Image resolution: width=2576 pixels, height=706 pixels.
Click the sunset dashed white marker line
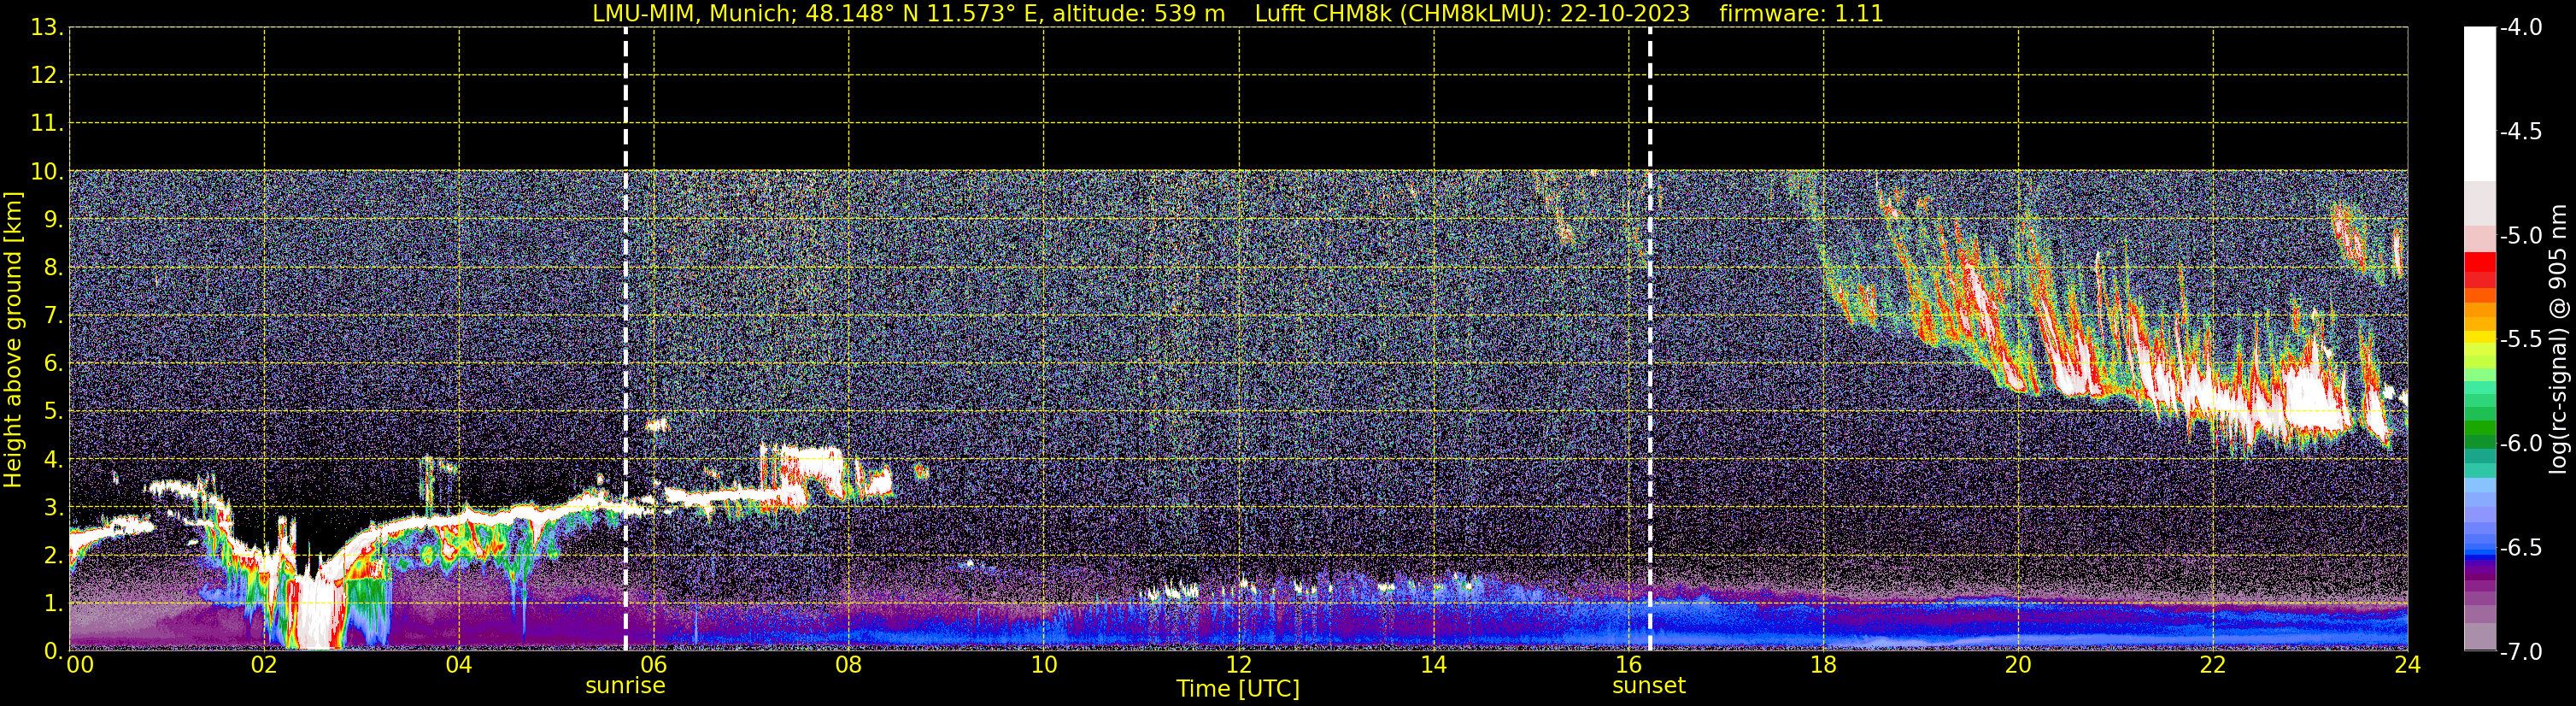(1650, 339)
